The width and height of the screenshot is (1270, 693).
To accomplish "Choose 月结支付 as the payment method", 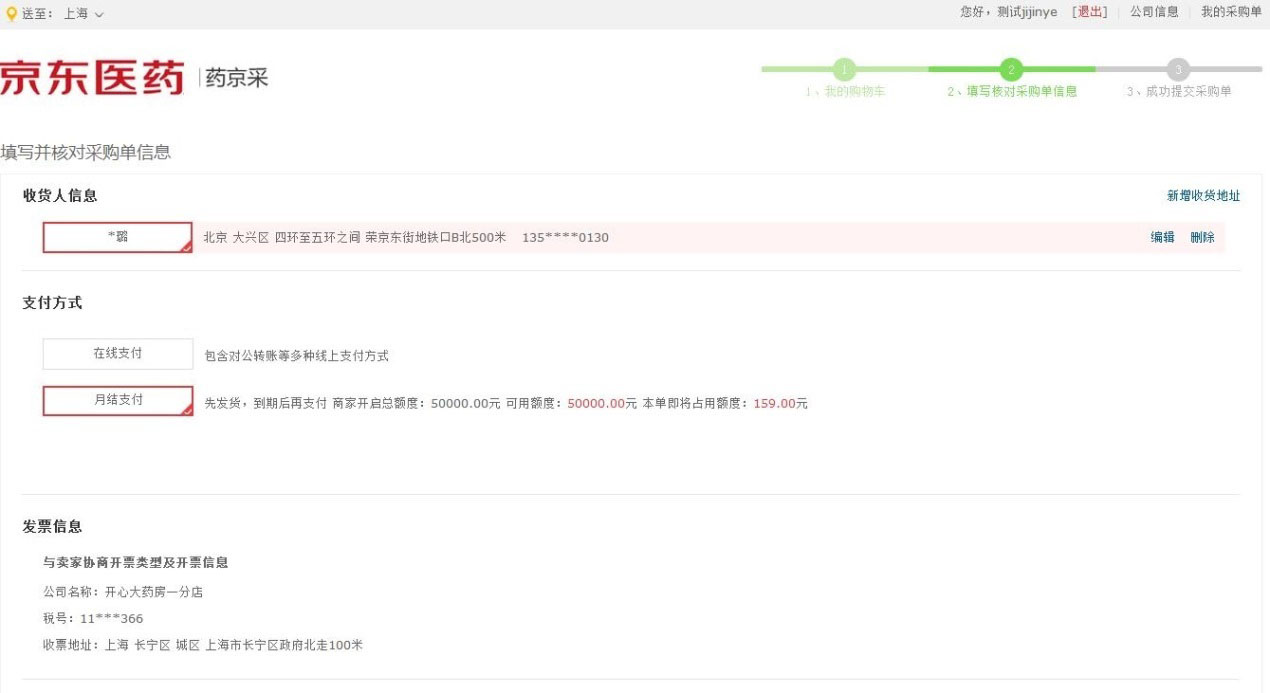I will [117, 400].
